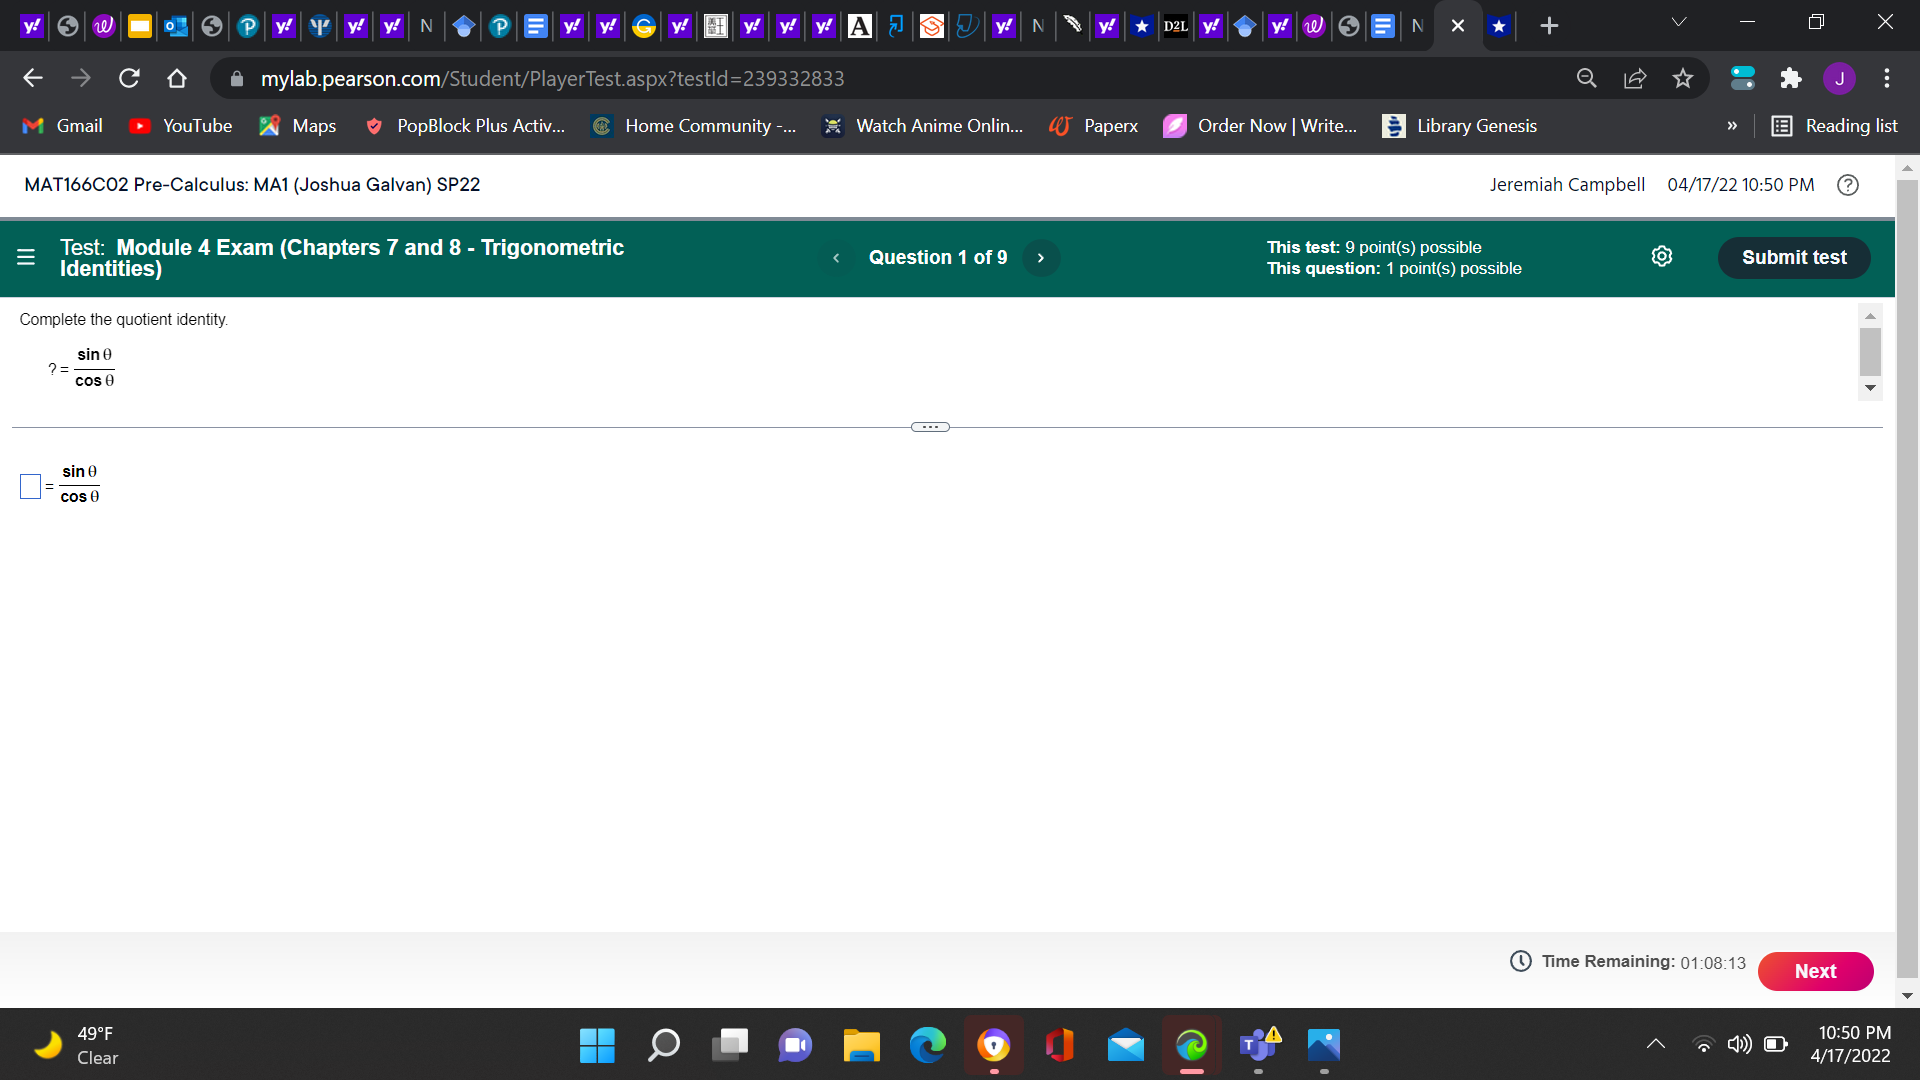Bookmark this page with the star icon
Screen dimensions: 1920x1080
pyautogui.click(x=1683, y=78)
